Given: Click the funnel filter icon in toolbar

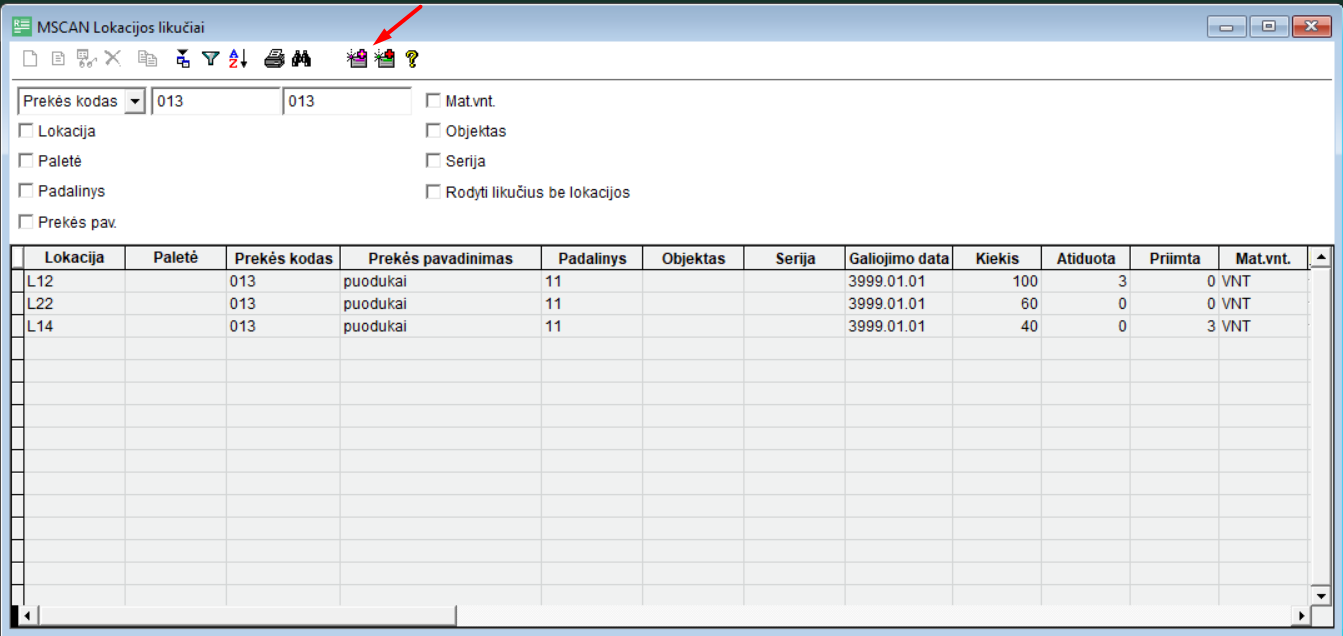Looking at the screenshot, I should pos(210,59).
